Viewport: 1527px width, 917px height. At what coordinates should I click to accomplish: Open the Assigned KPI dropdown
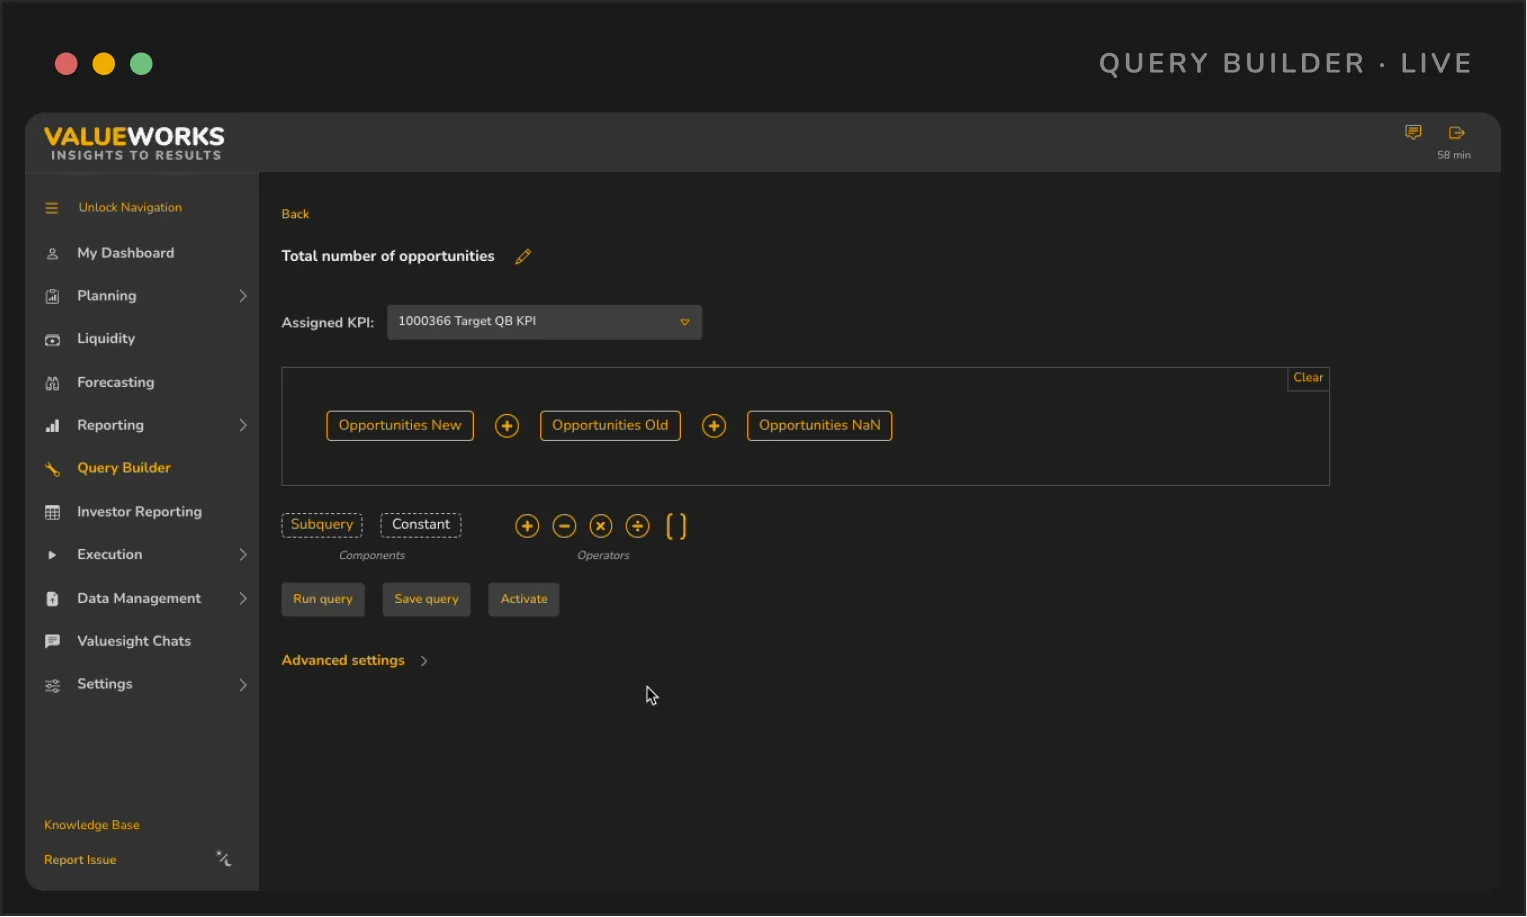[x=544, y=322]
